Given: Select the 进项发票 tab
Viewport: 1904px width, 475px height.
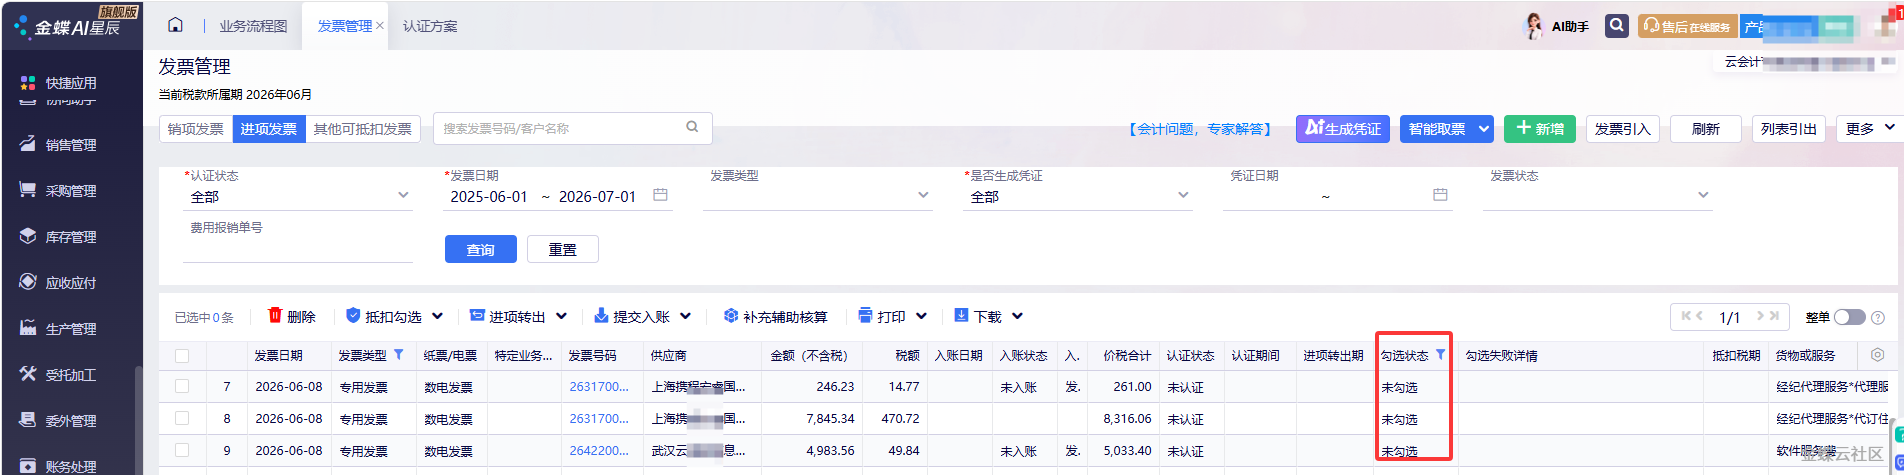Looking at the screenshot, I should pos(269,129).
